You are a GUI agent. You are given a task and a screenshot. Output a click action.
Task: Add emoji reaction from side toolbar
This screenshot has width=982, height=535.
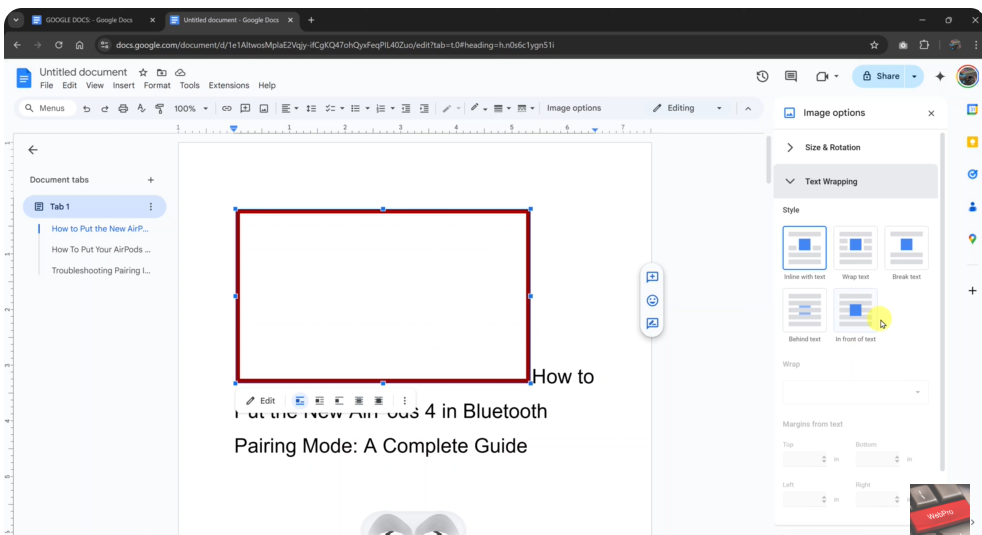(x=652, y=300)
